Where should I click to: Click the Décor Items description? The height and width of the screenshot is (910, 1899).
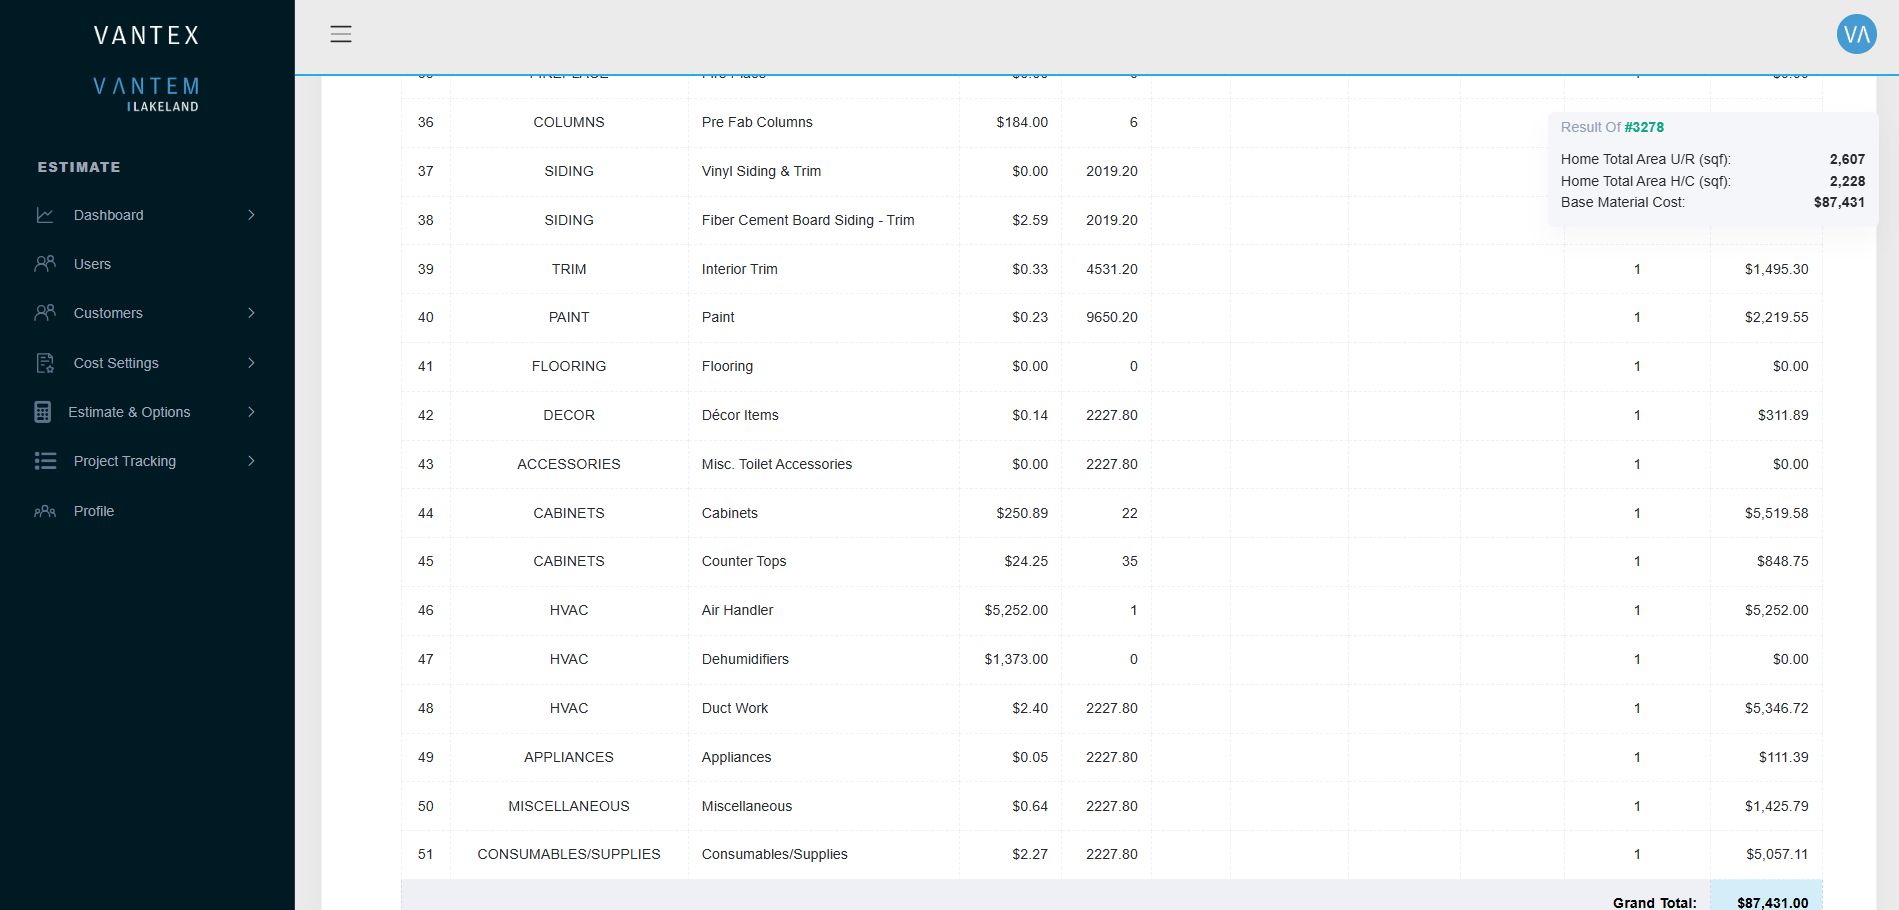pyautogui.click(x=740, y=415)
